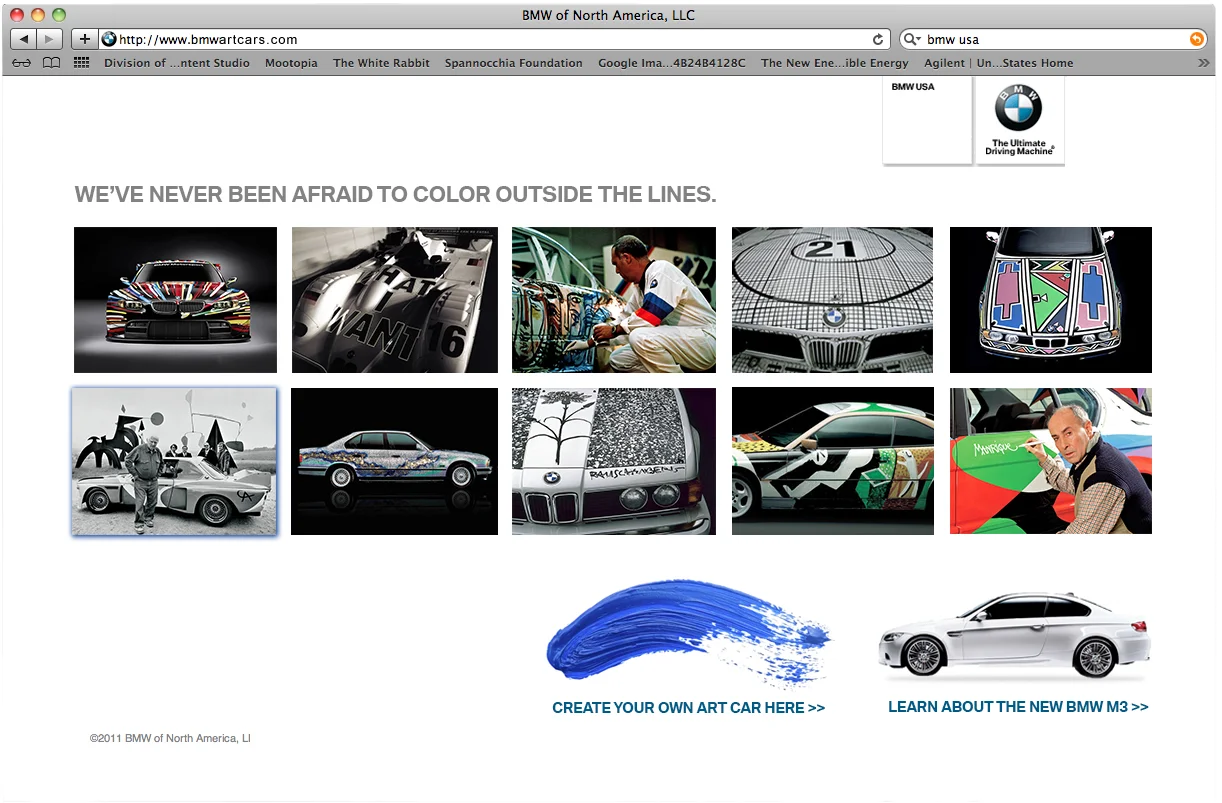Open thumbnail of painter in white BMW suit
Image resolution: width=1222 pixels, height=803 pixels.
click(x=614, y=300)
